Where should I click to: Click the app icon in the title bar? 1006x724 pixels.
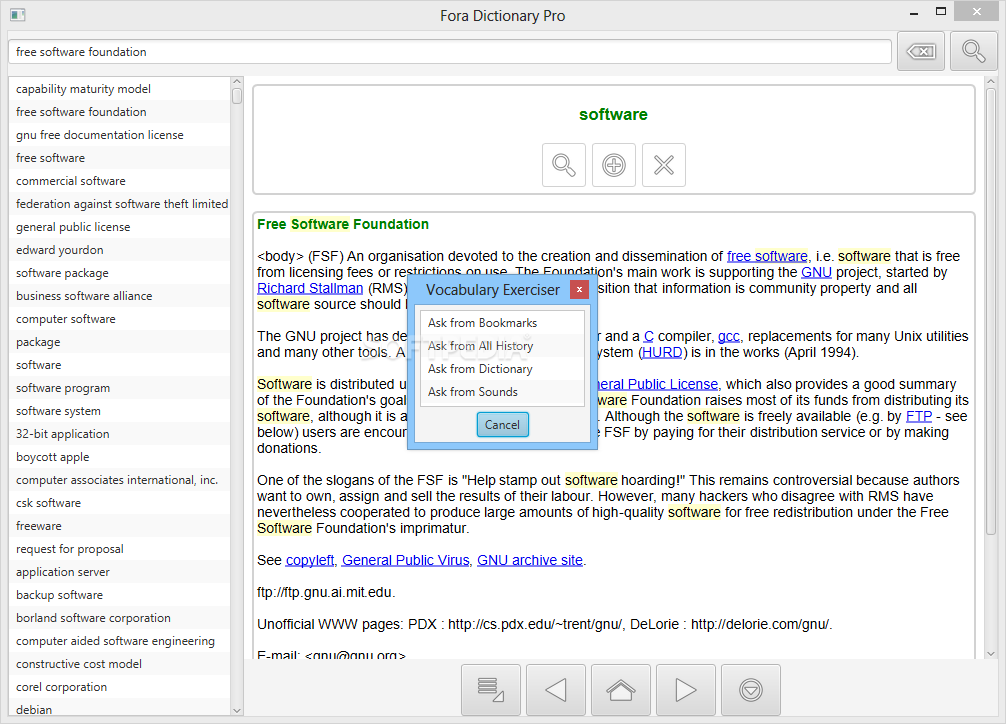click(18, 14)
